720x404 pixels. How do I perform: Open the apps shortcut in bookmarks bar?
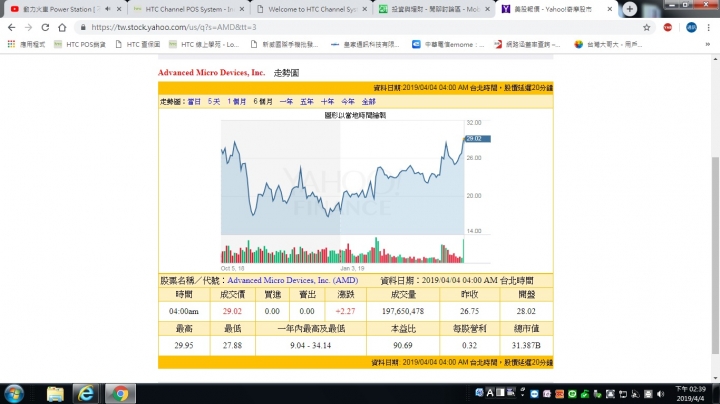[27, 45]
